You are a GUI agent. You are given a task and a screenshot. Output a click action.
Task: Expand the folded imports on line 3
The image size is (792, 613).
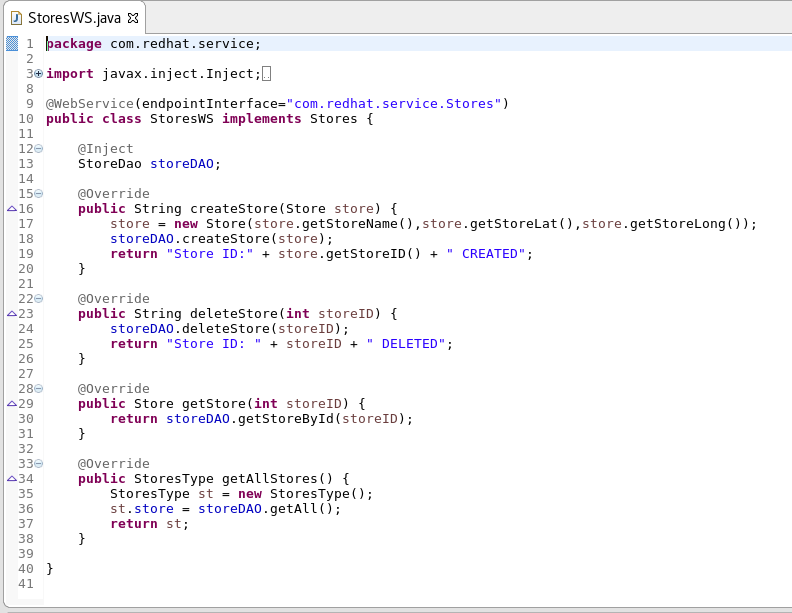click(39, 74)
